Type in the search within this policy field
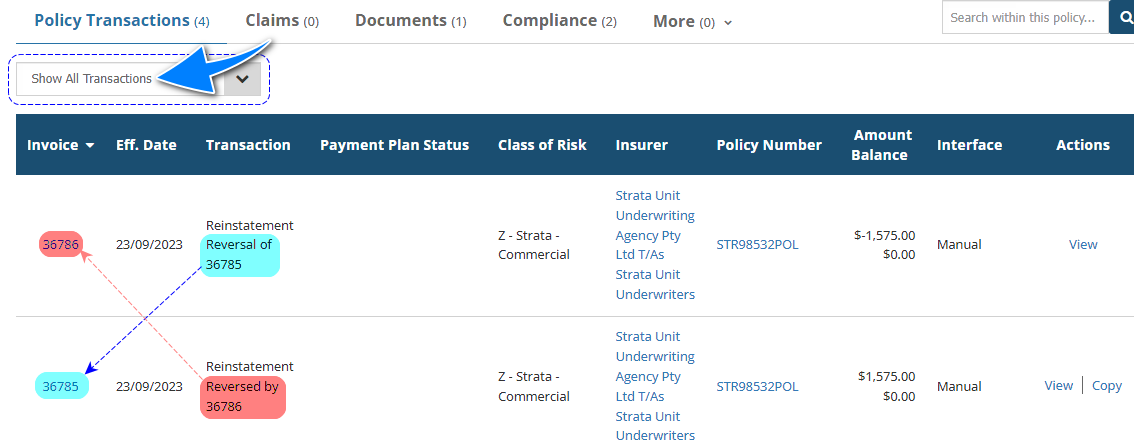Viewport: 1134px width, 444px height. (x=1024, y=17)
